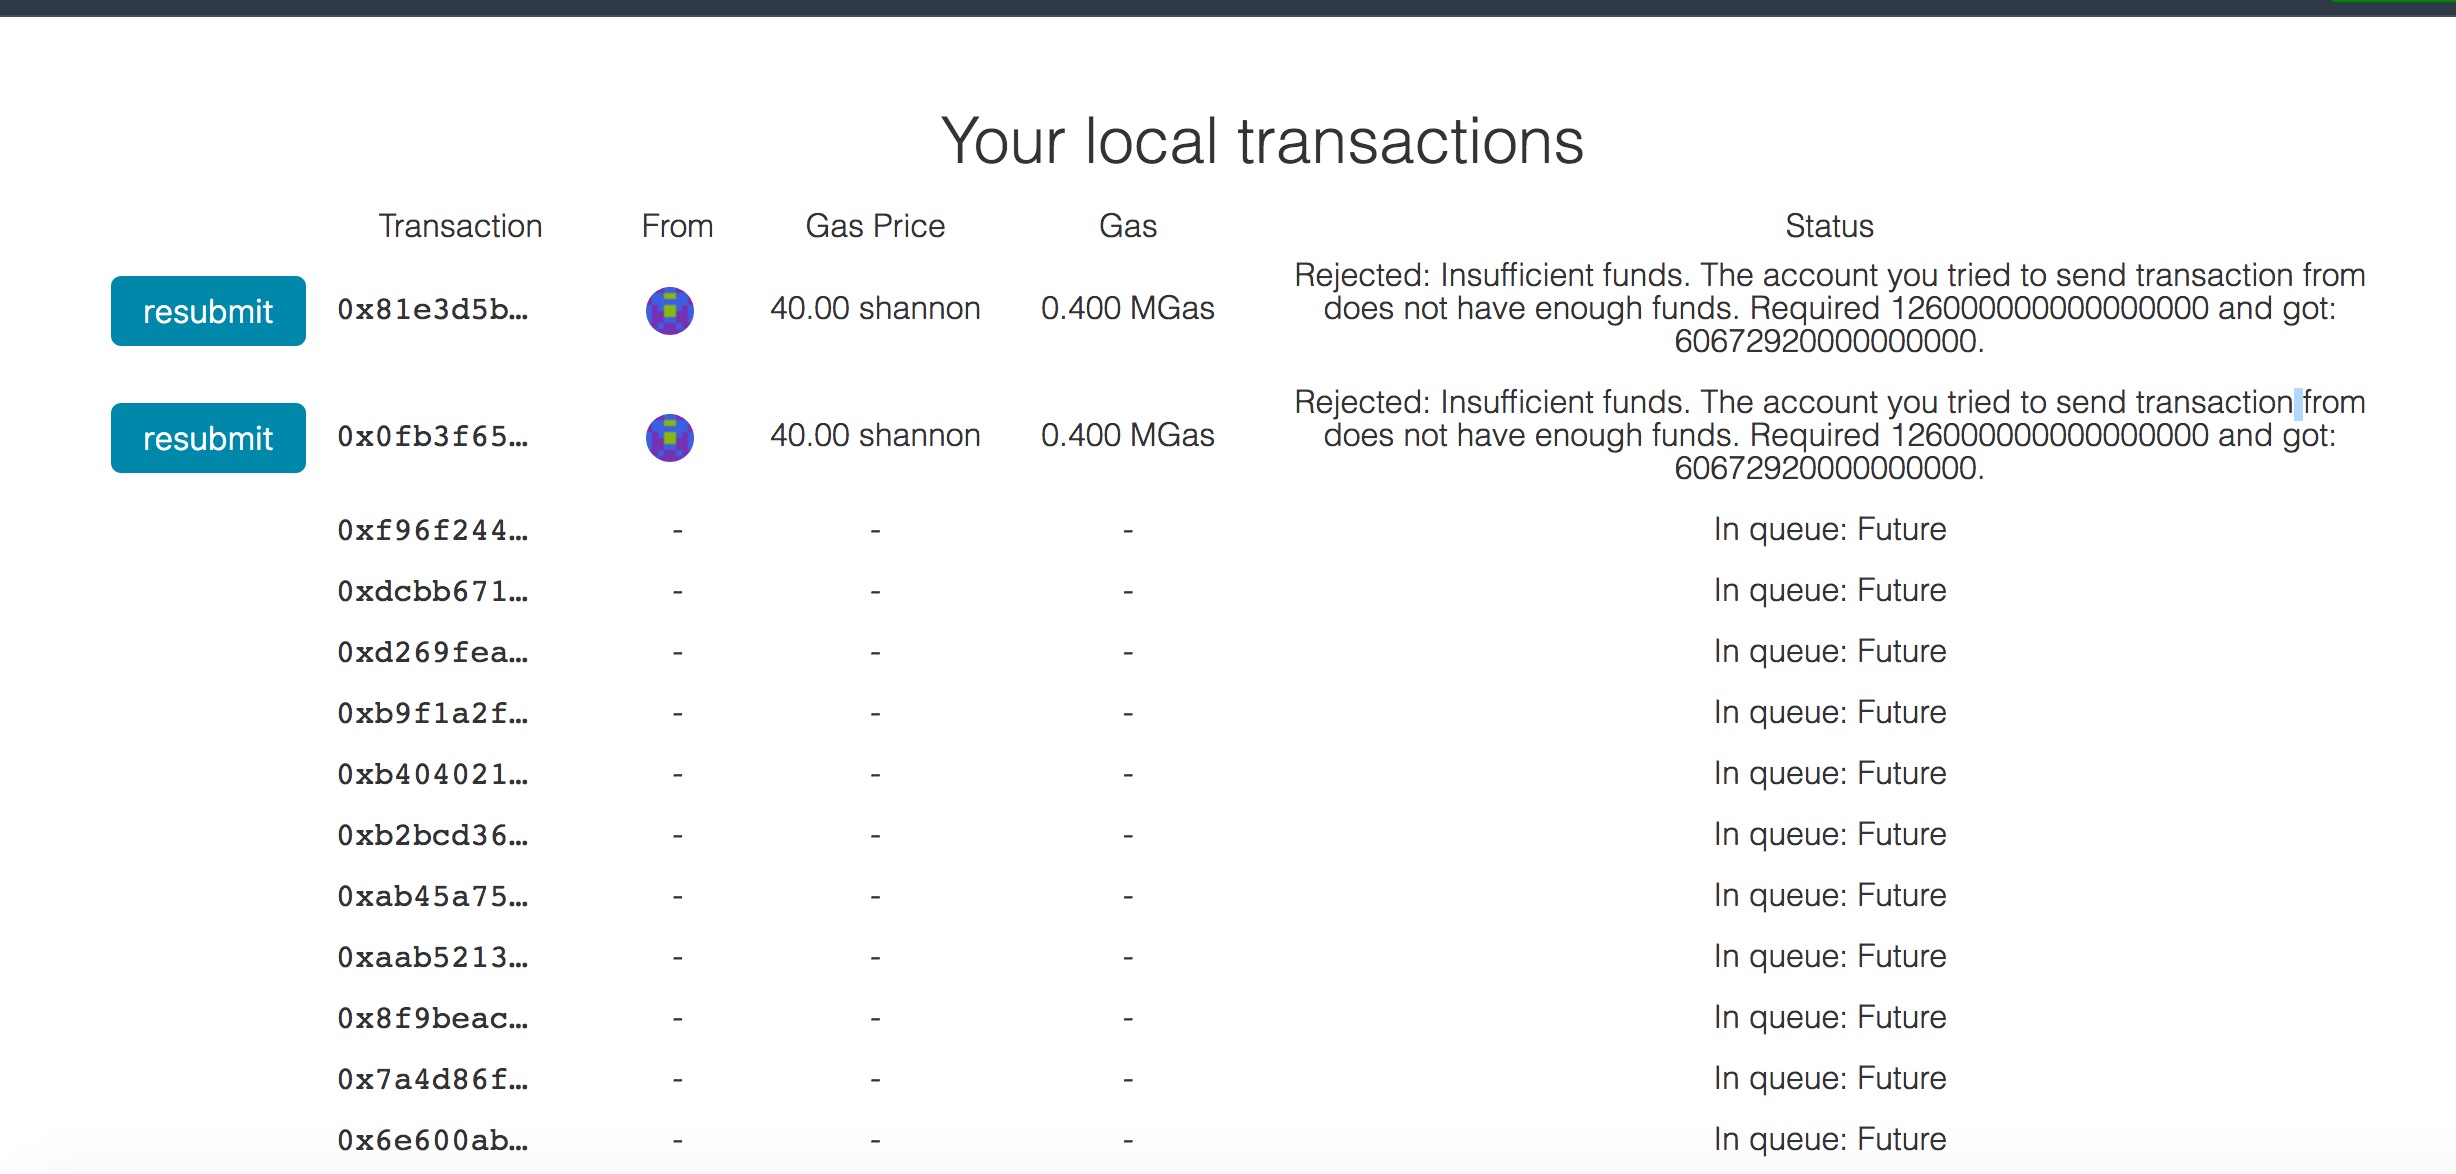
Task: Open transaction 0xd269fea…
Action: 432,652
